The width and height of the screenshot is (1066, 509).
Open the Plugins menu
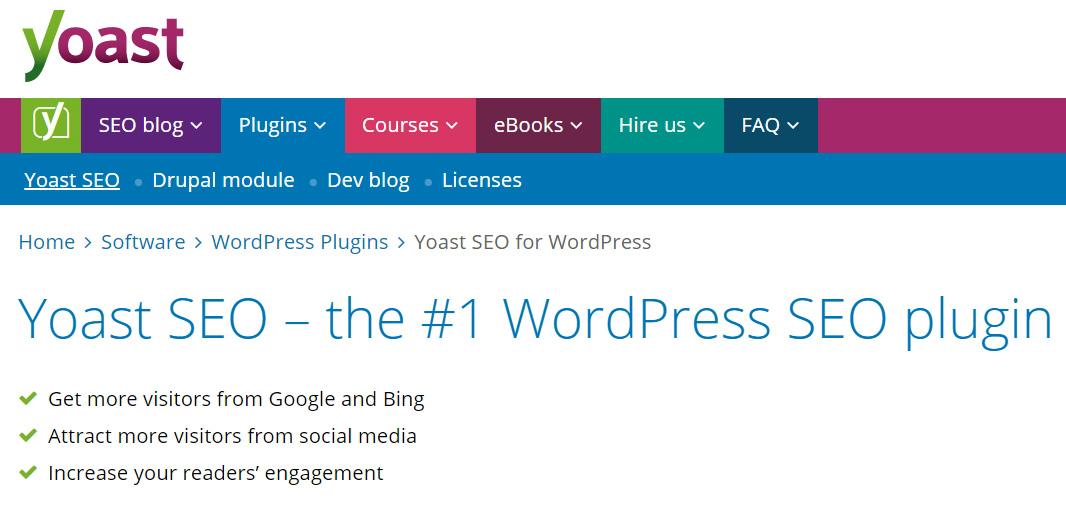coord(283,125)
